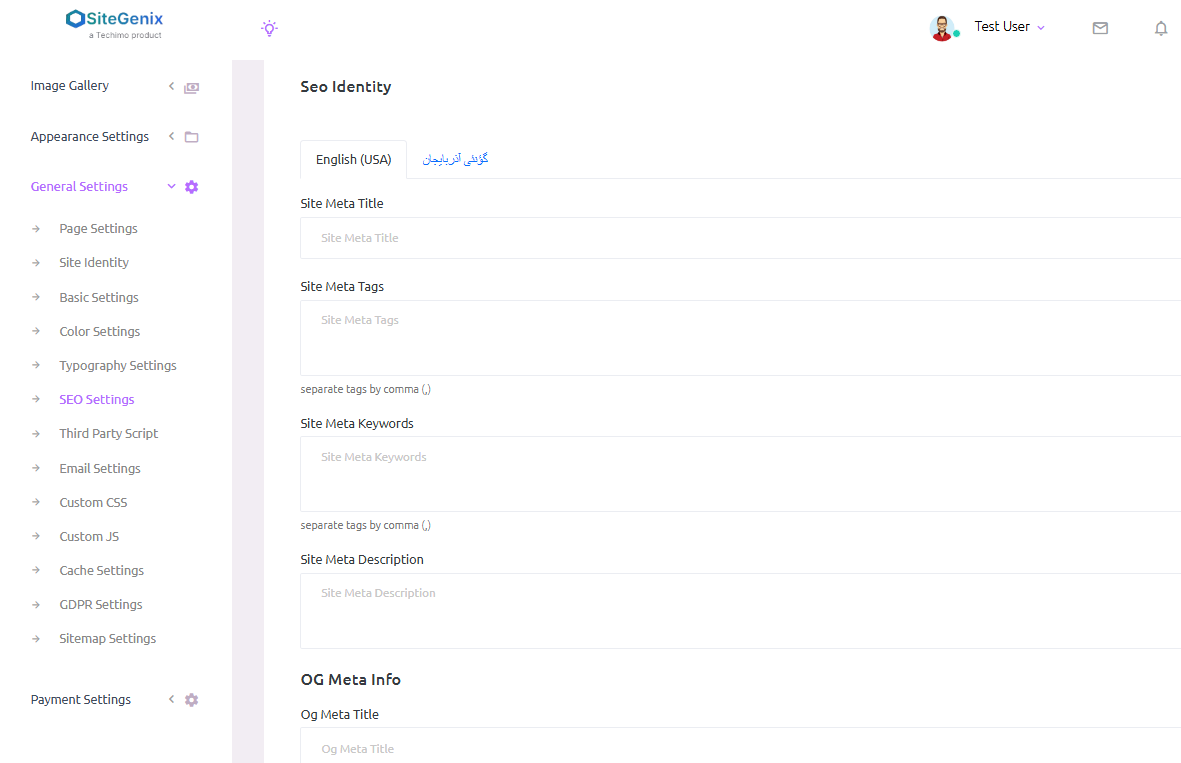Screen dimensions: 1181x763
Task: Collapse the General Settings menu chevron
Action: (x=171, y=186)
